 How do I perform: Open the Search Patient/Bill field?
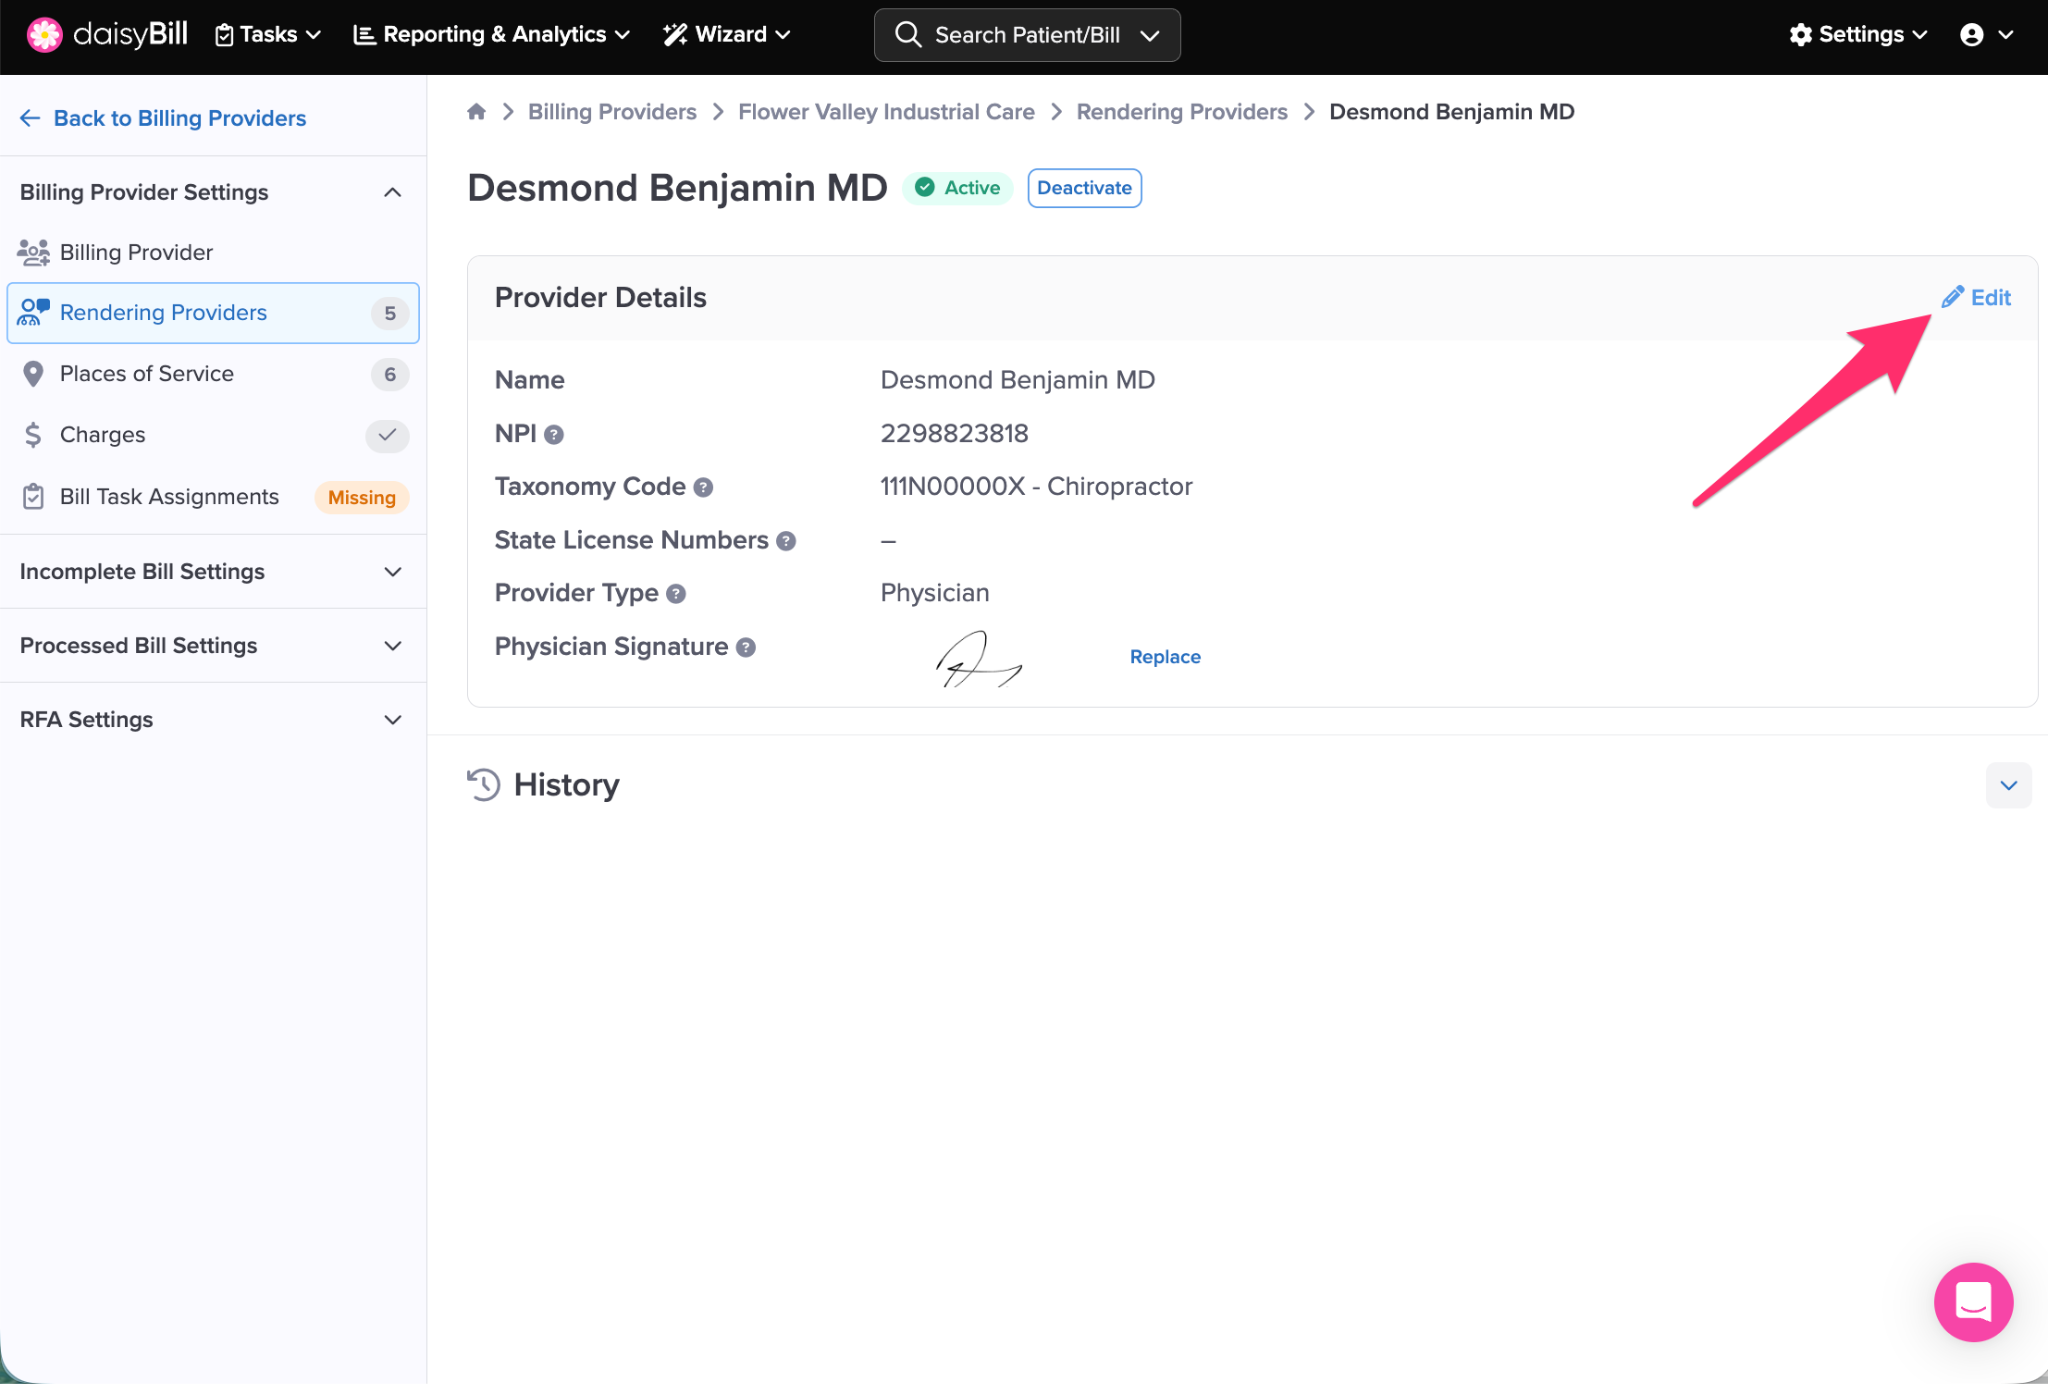pyautogui.click(x=1026, y=35)
